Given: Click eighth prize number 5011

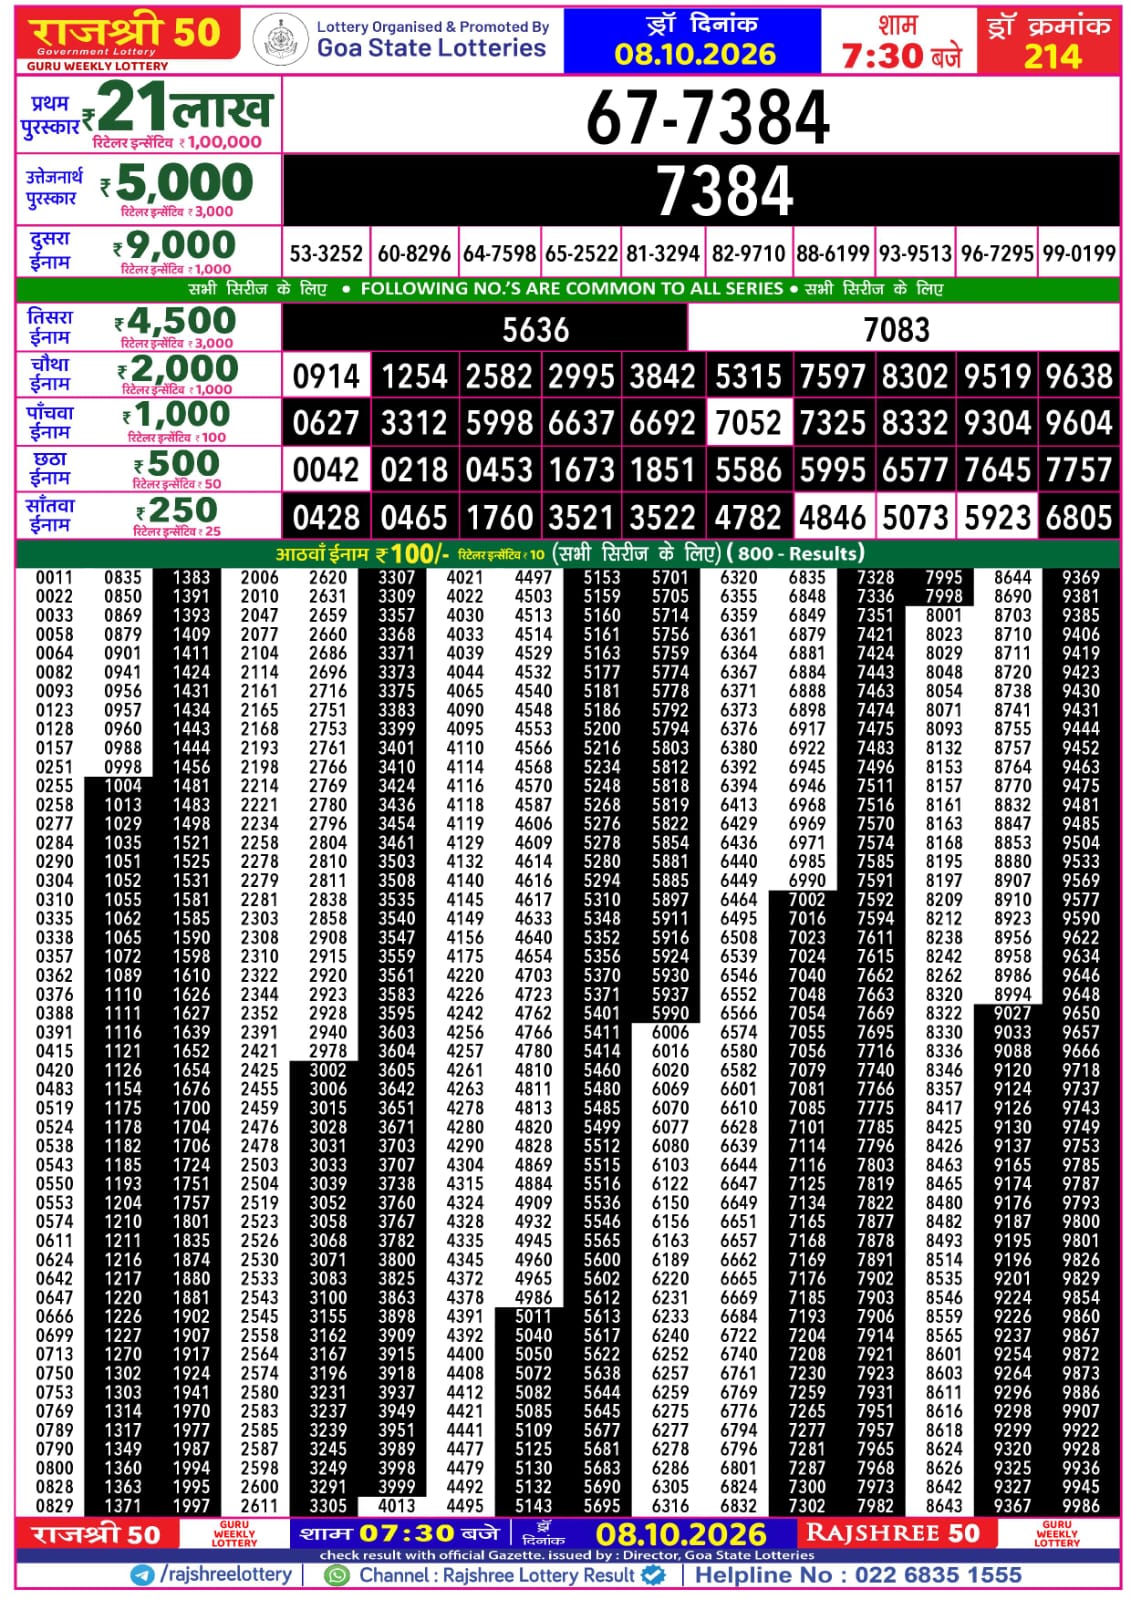Looking at the screenshot, I should pyautogui.click(x=533, y=1316).
